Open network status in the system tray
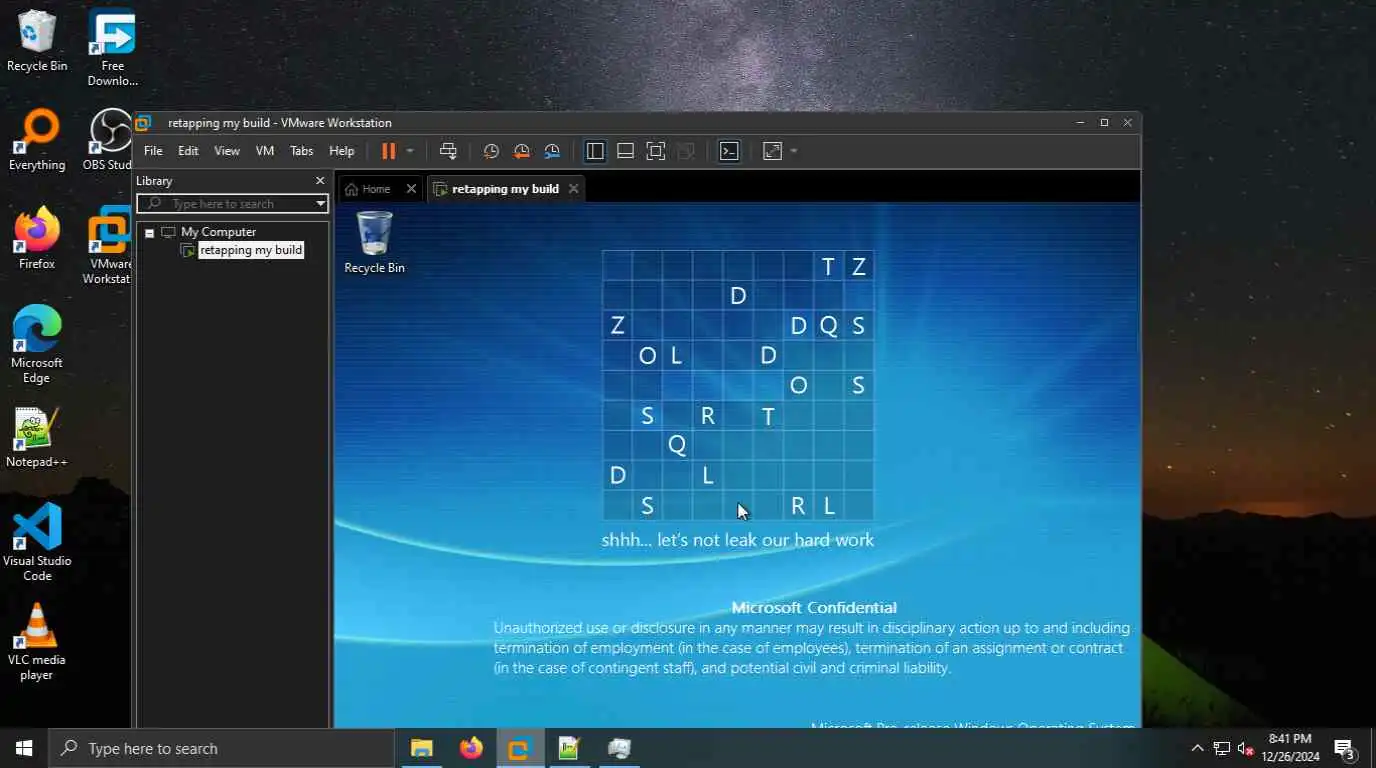This screenshot has height=768, width=1376. (1222, 748)
